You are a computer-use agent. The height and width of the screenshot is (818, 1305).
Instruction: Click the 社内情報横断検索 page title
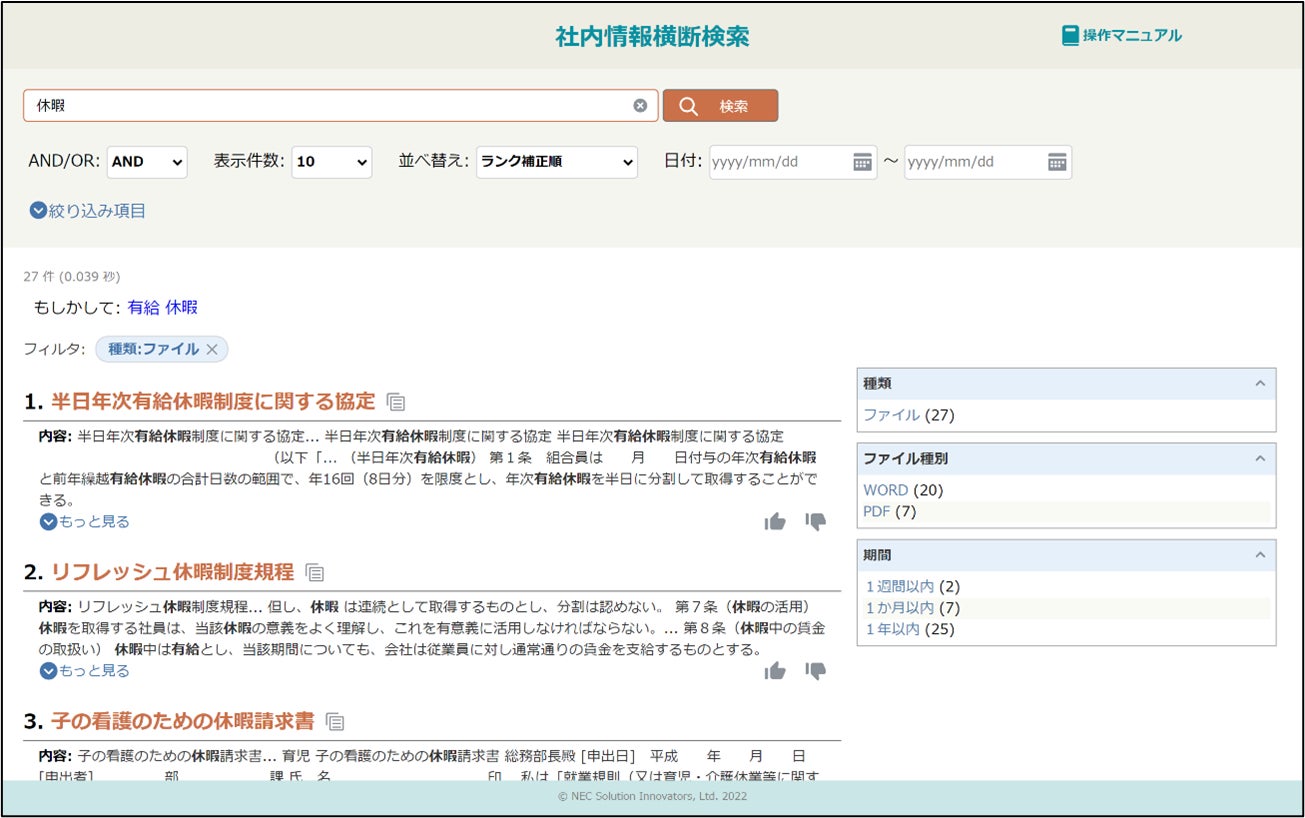pyautogui.click(x=652, y=37)
